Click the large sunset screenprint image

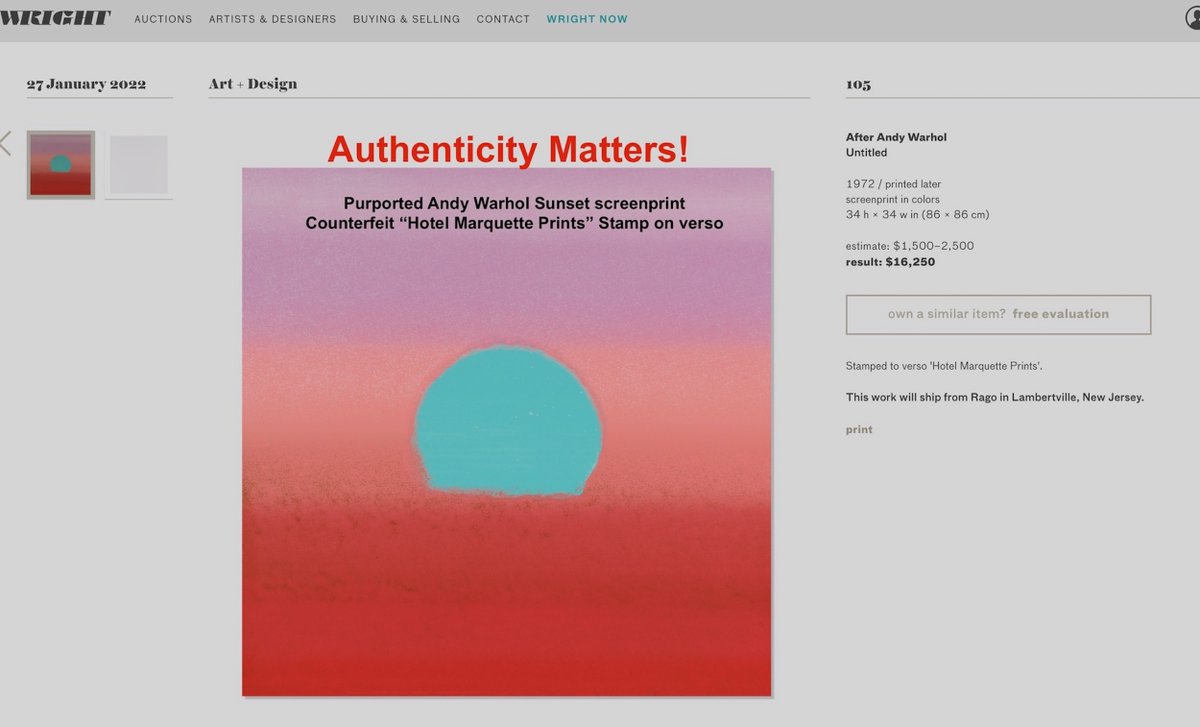506,431
